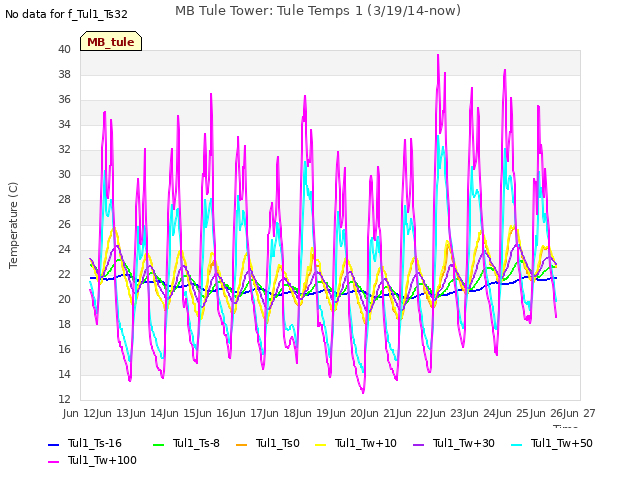Click the Jun 14 x-axis tick label
The image size is (640, 480).
(x=147, y=413)
